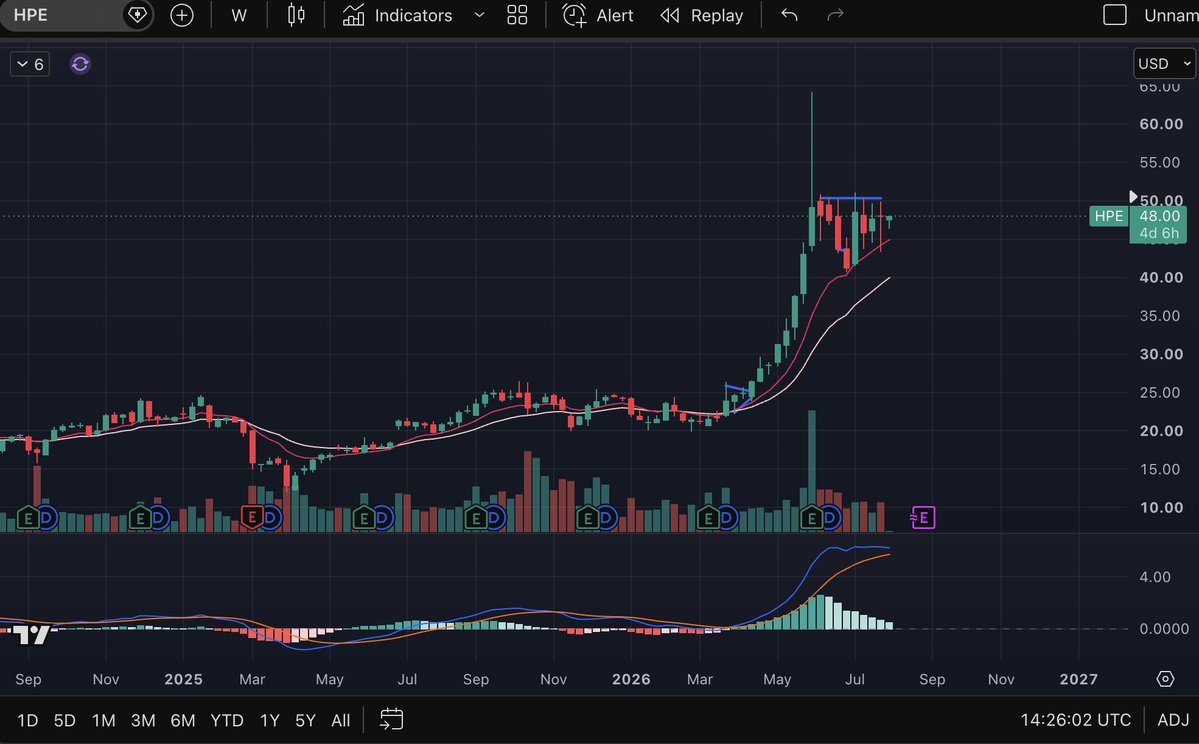This screenshot has height=744, width=1199.
Task: Switch to the 1D time range
Action: (28, 720)
